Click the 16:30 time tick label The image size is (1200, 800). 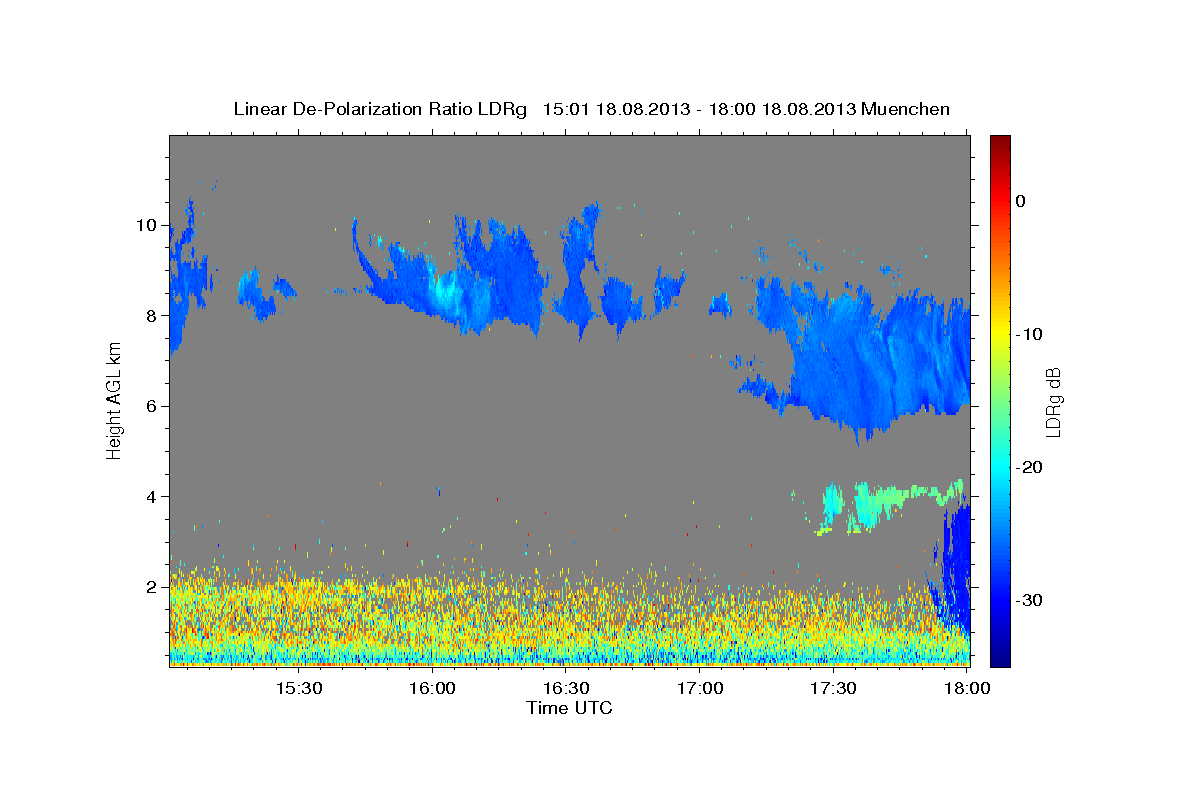[566, 689]
